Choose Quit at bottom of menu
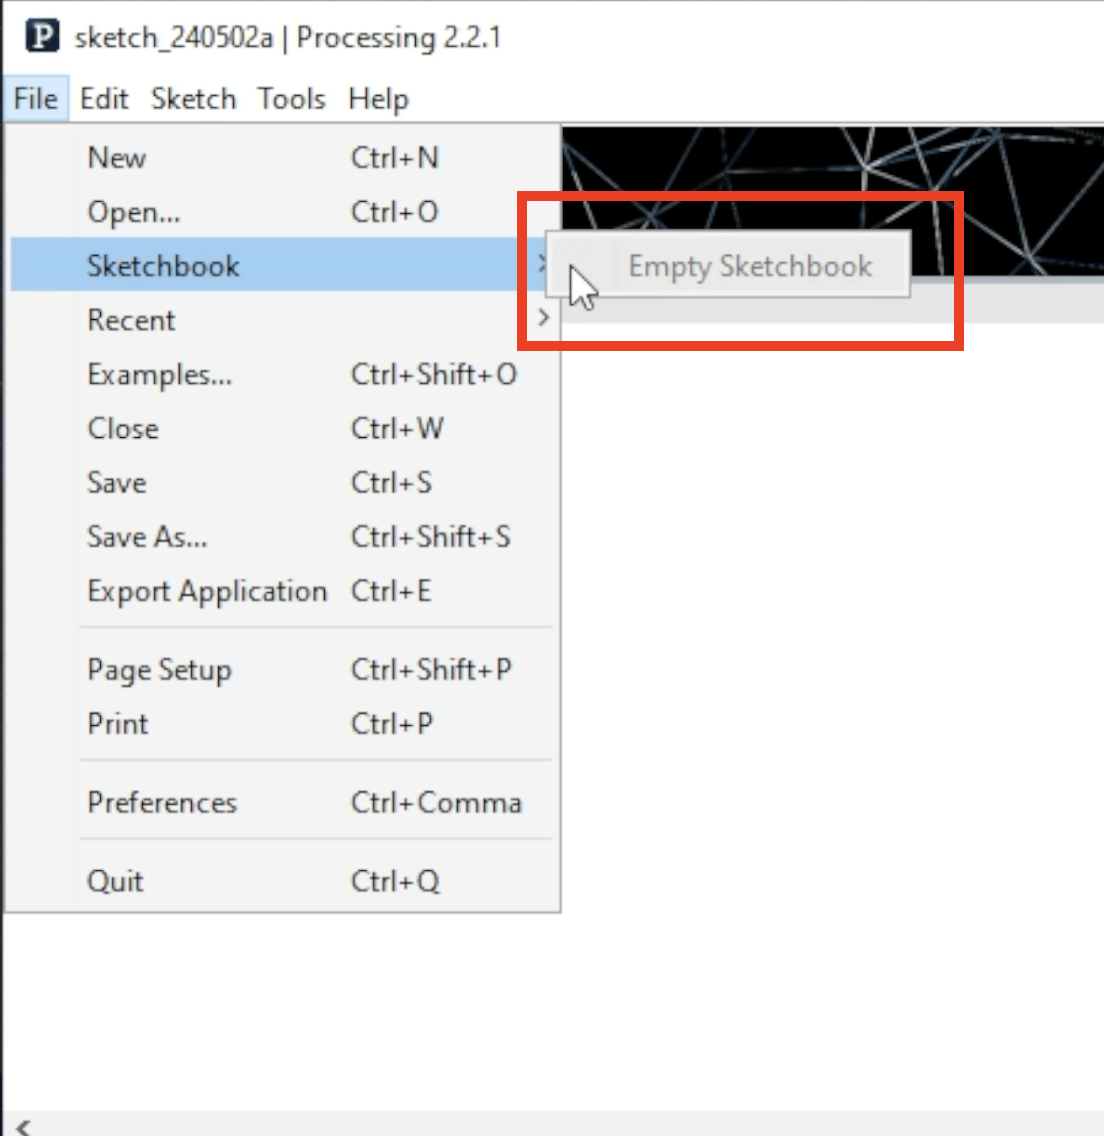The width and height of the screenshot is (1104, 1136). pos(283,881)
